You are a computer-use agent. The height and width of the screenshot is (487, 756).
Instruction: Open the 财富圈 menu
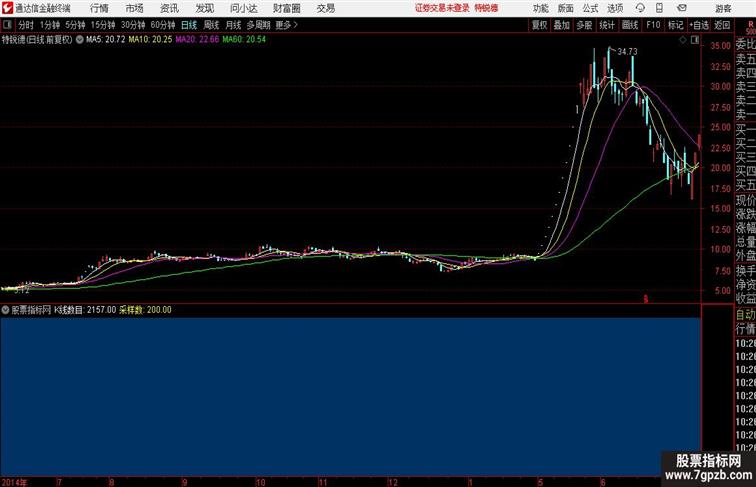tap(286, 8)
